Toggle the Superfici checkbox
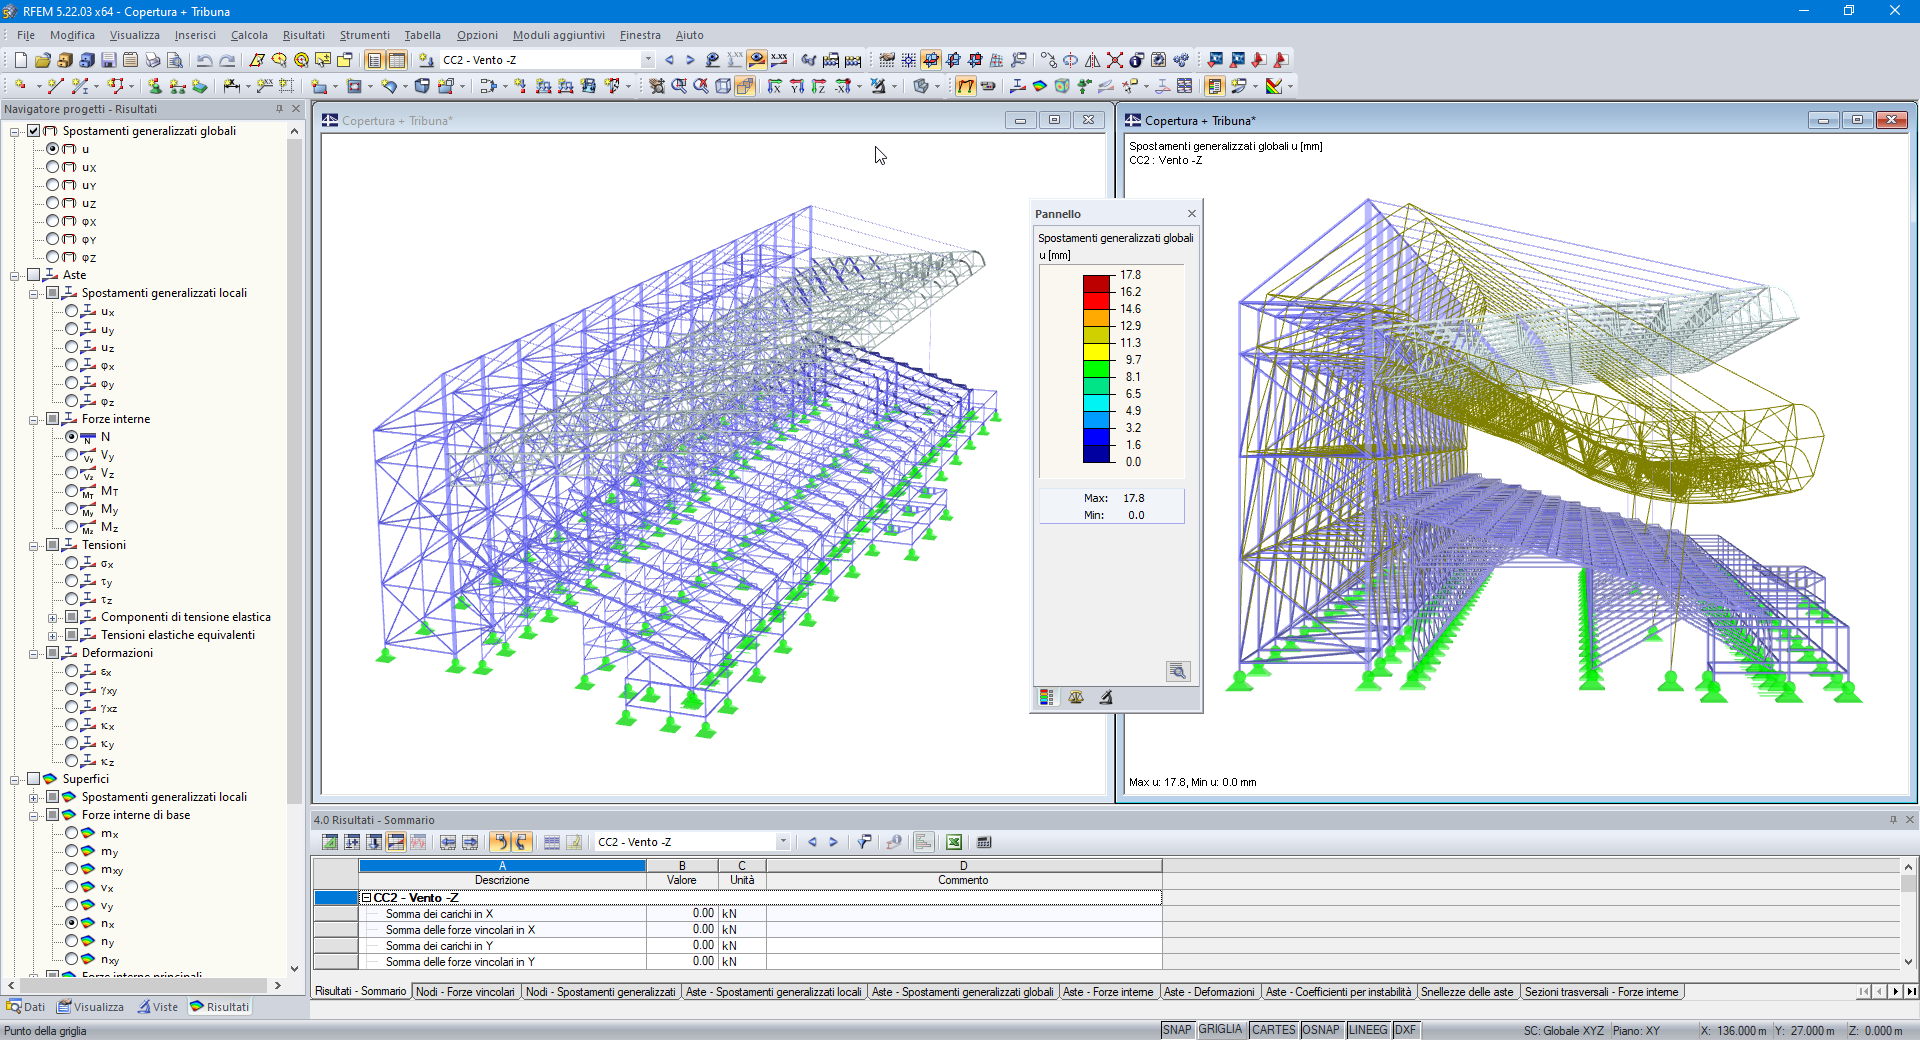 34,779
